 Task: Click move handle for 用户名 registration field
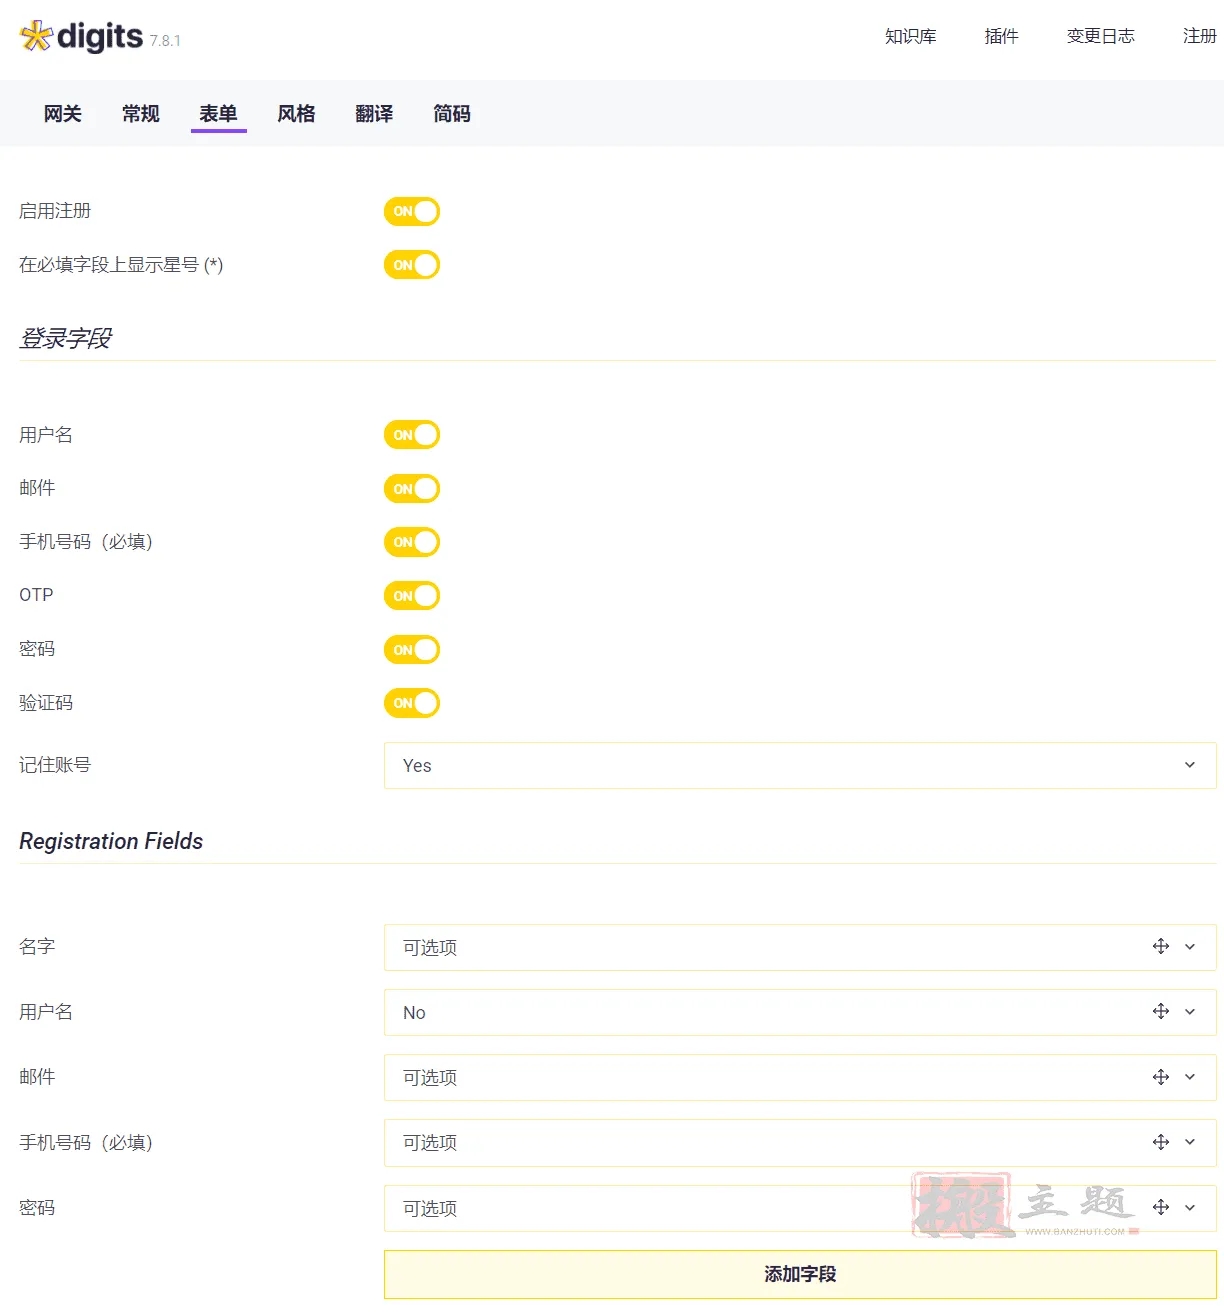[x=1161, y=1011]
